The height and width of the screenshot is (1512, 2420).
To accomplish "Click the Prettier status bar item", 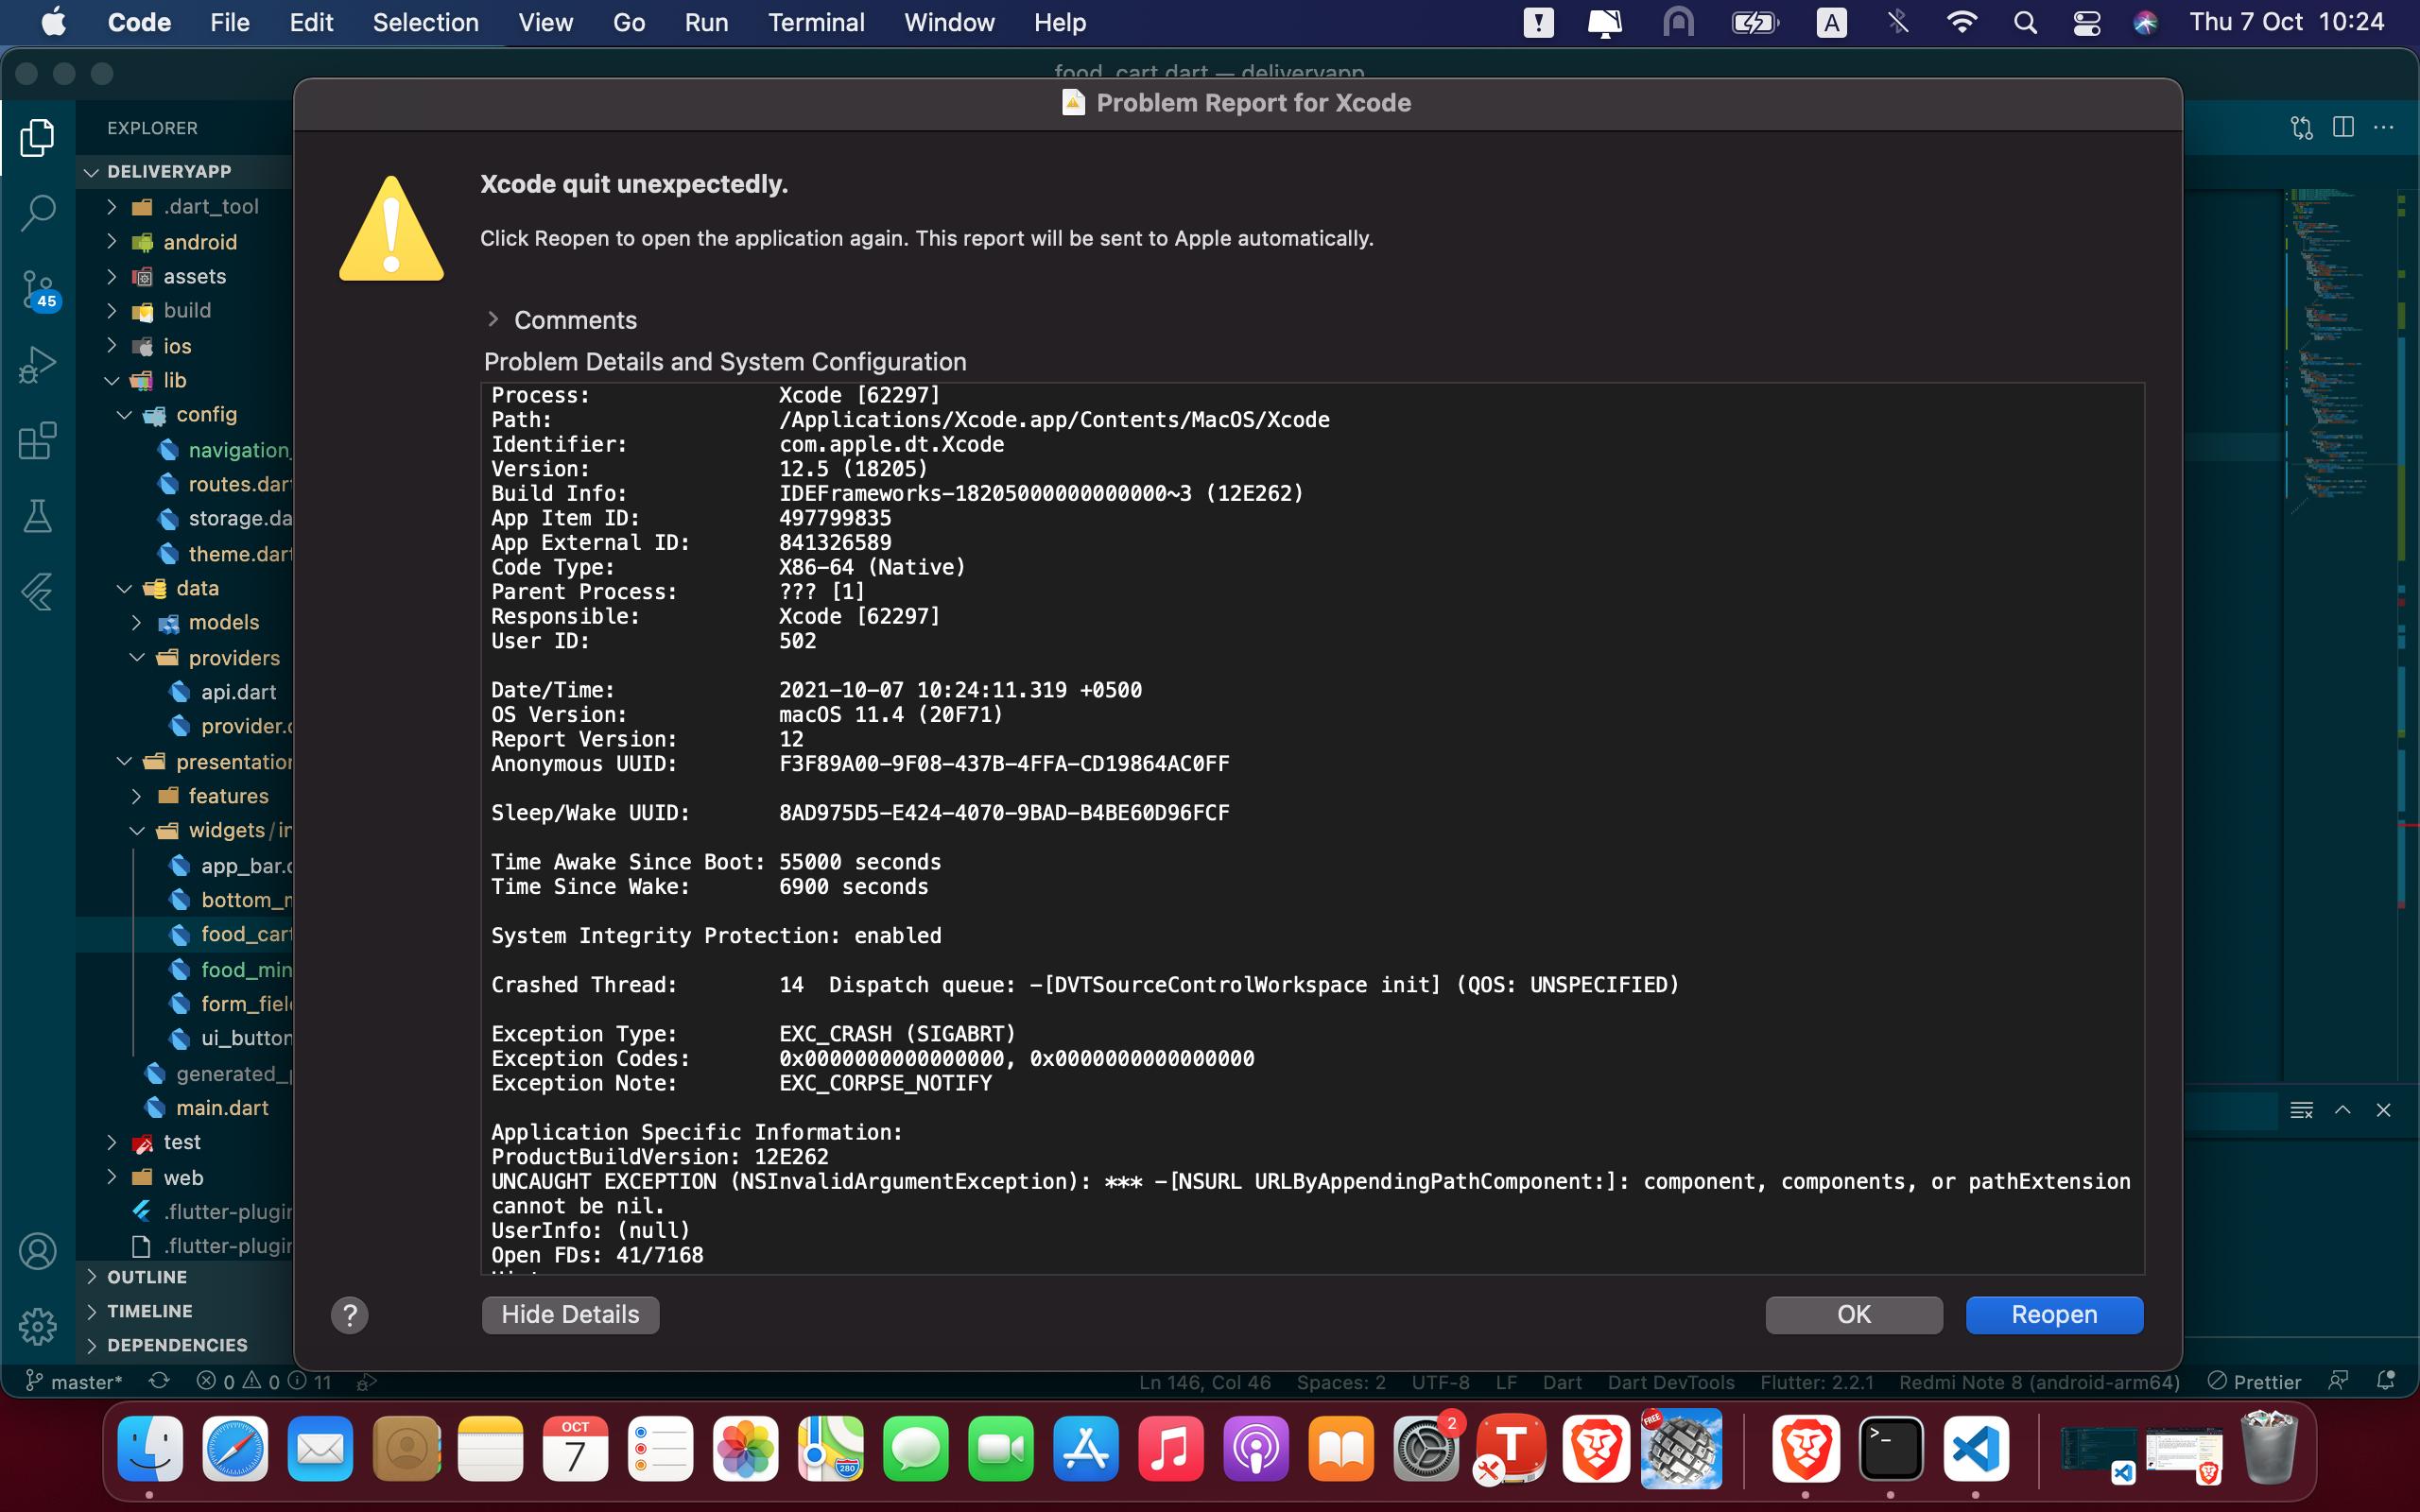I will (2254, 1381).
